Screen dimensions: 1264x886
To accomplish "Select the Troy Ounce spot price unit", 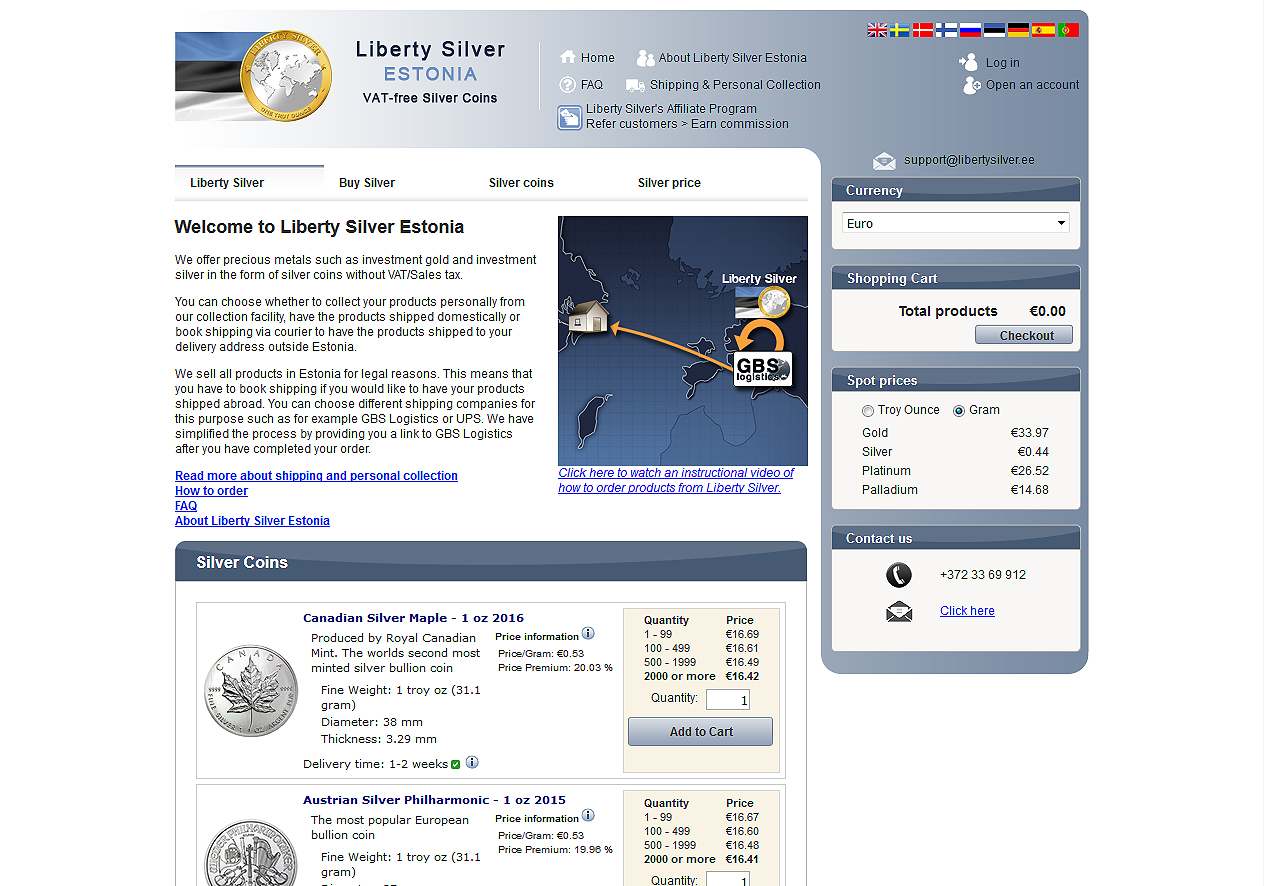I will (868, 411).
